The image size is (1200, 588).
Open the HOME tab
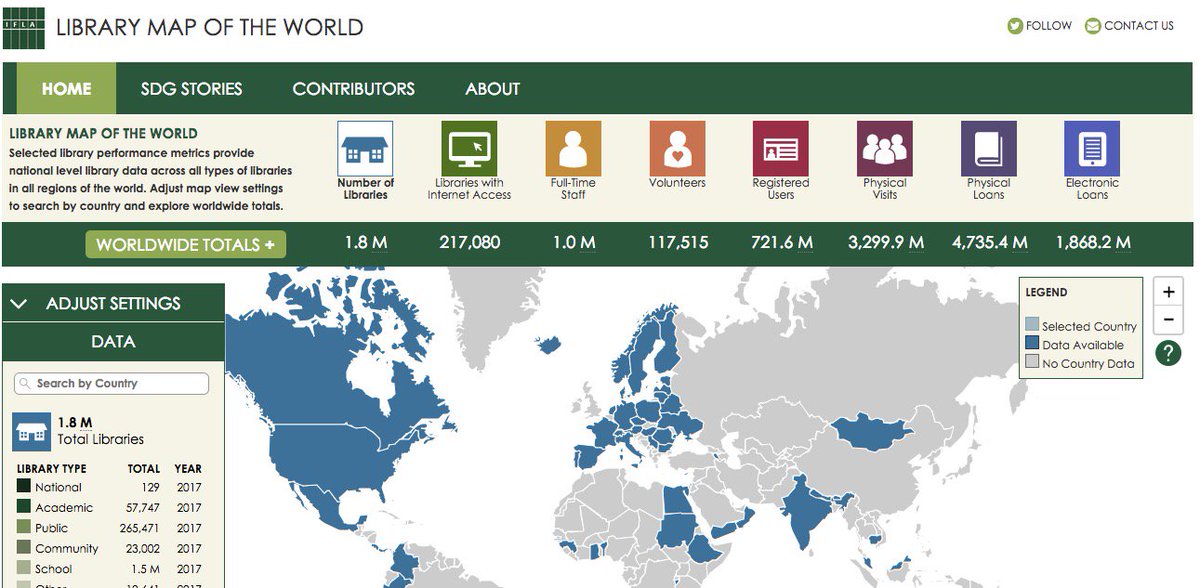pos(66,88)
